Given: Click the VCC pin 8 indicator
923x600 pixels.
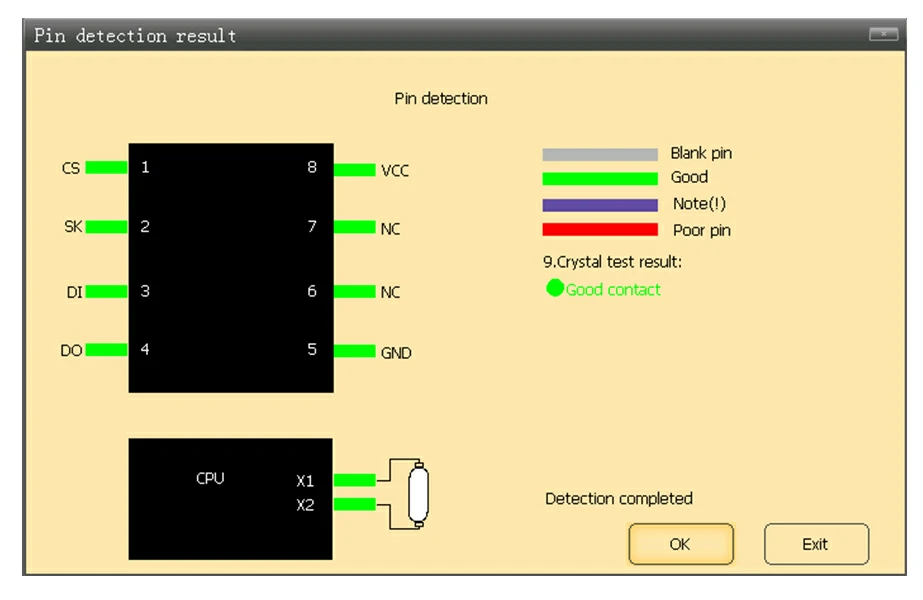Looking at the screenshot, I should pos(354,170).
